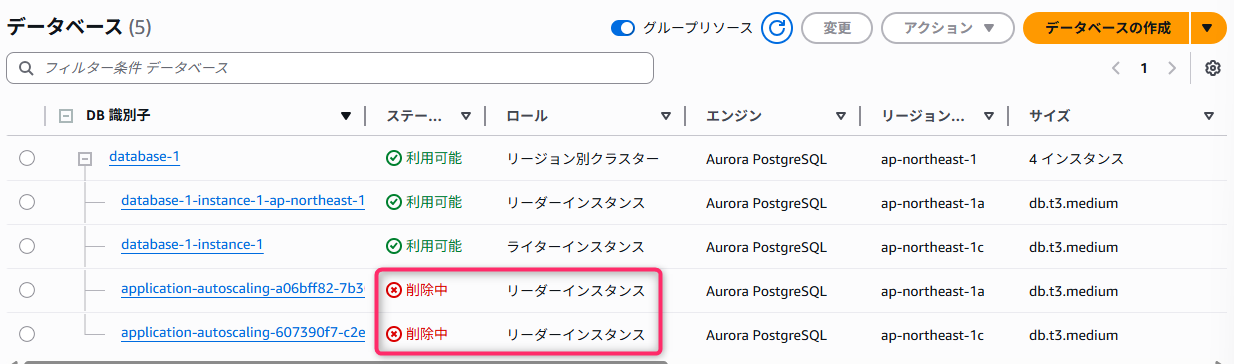Click データベースの作成 button

1107,28
